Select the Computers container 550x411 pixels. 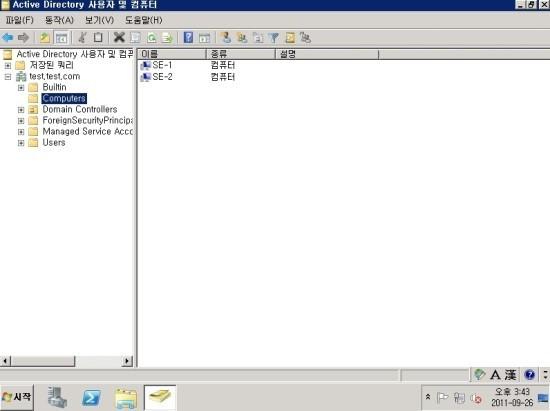[x=64, y=99]
